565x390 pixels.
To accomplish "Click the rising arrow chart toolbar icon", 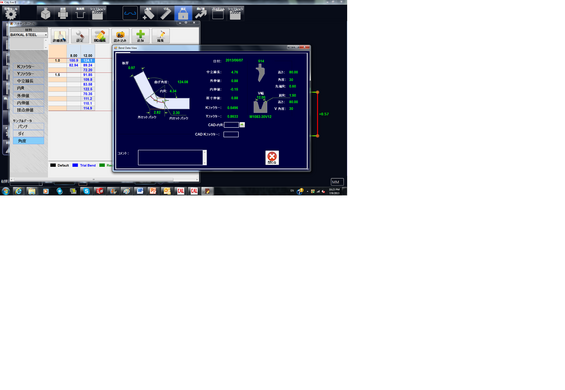I will 200,14.
